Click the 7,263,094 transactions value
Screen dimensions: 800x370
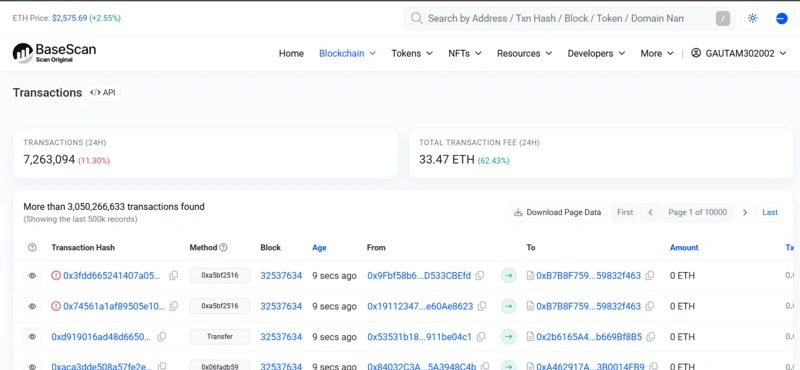click(x=49, y=160)
